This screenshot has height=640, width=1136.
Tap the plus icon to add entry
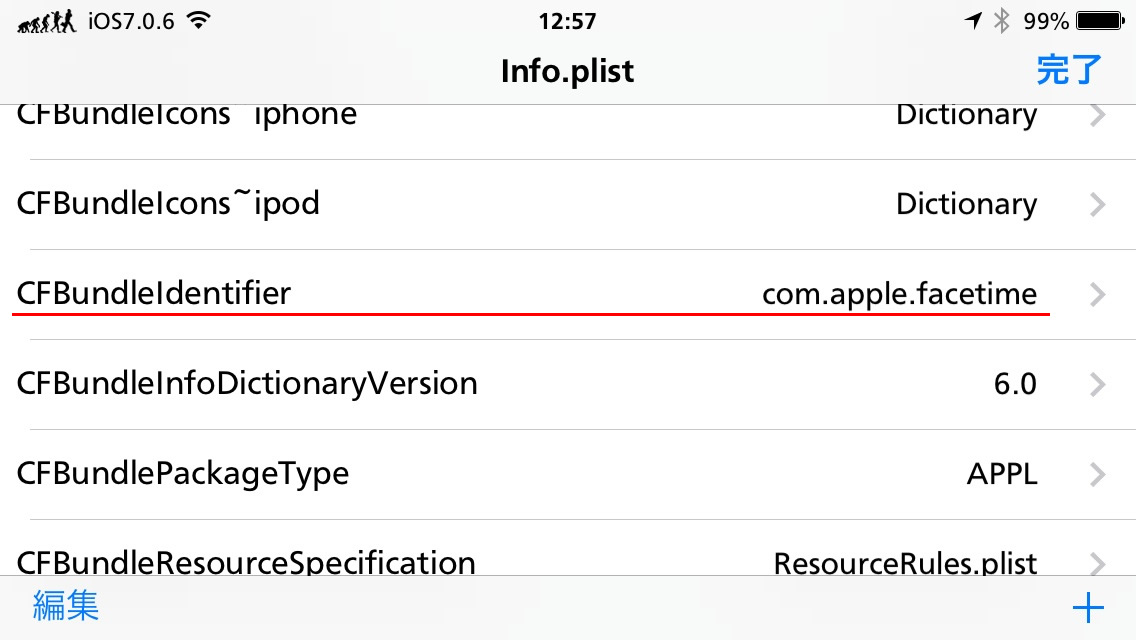1088,607
